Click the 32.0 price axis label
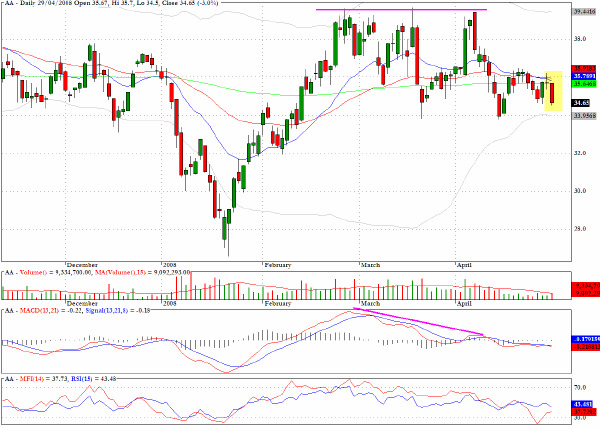600x428 pixels. 580,153
